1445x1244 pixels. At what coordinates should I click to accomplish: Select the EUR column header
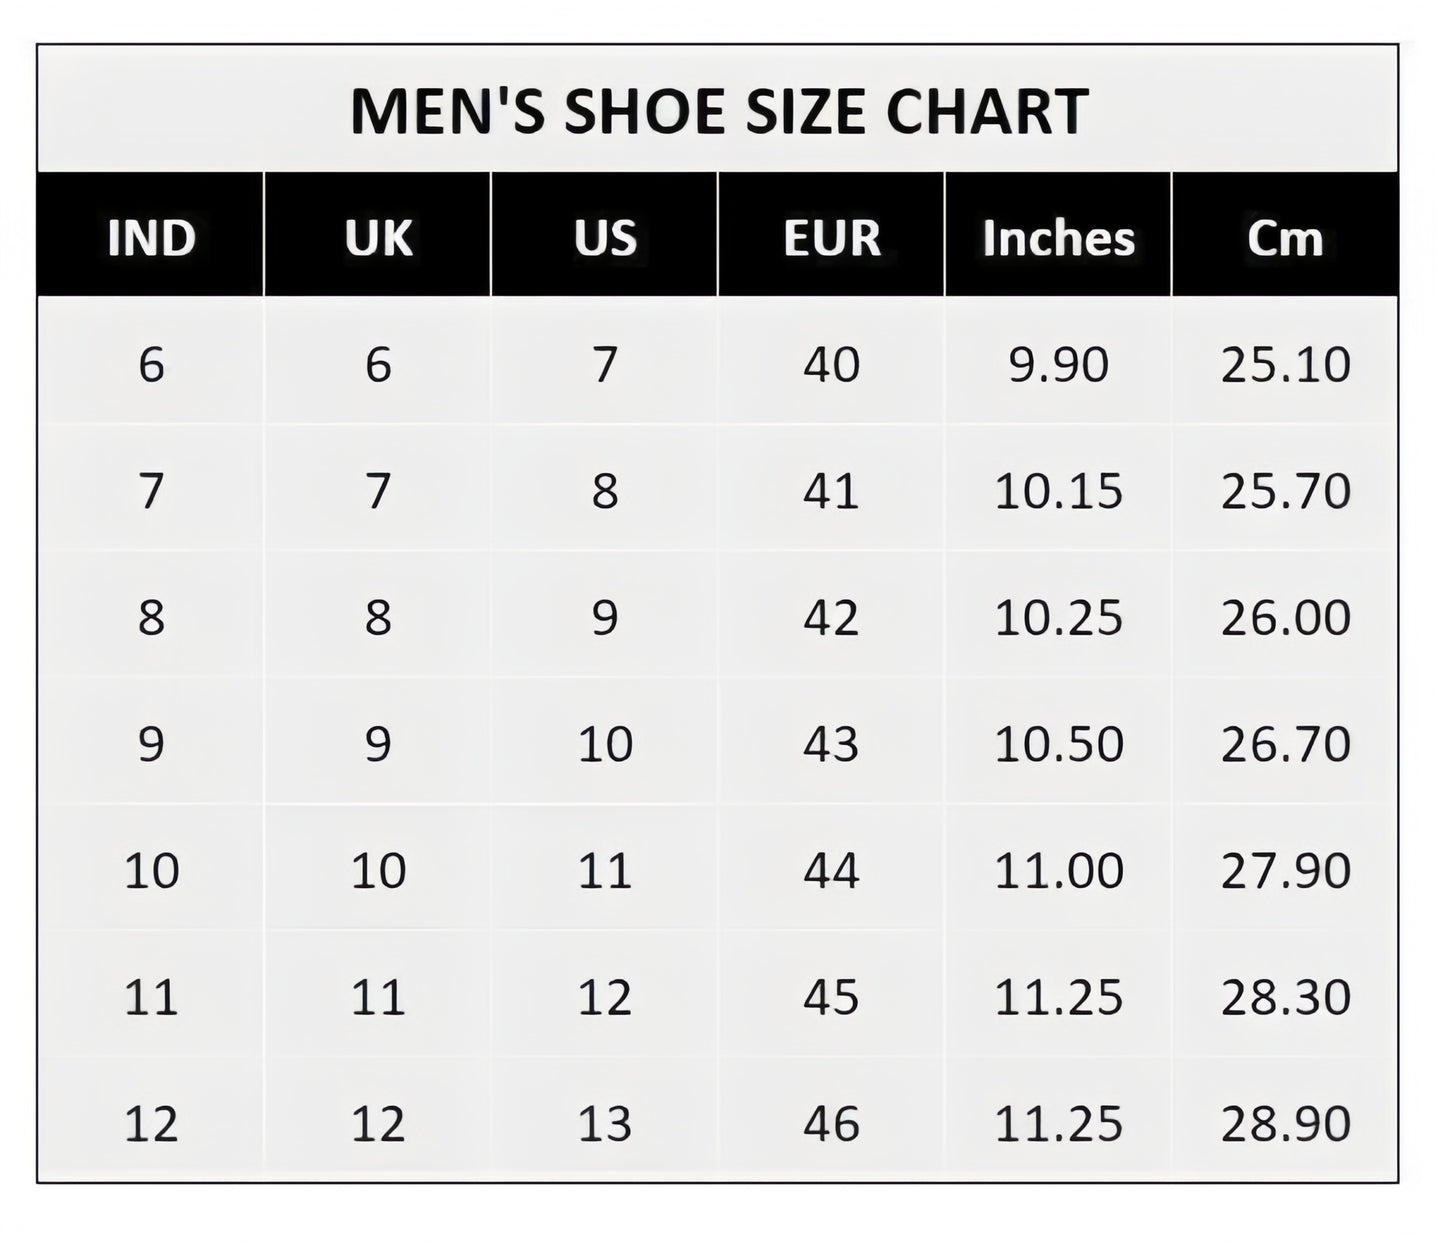[831, 237]
